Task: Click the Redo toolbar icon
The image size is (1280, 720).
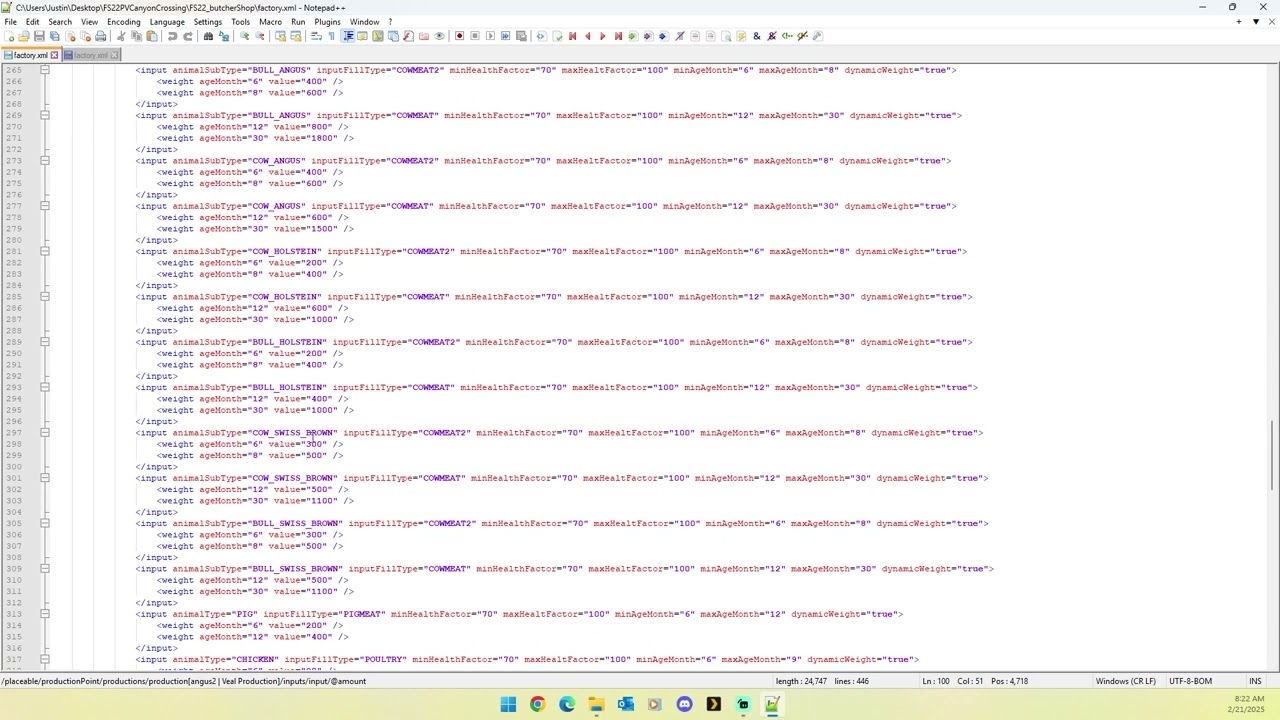Action: [187, 36]
